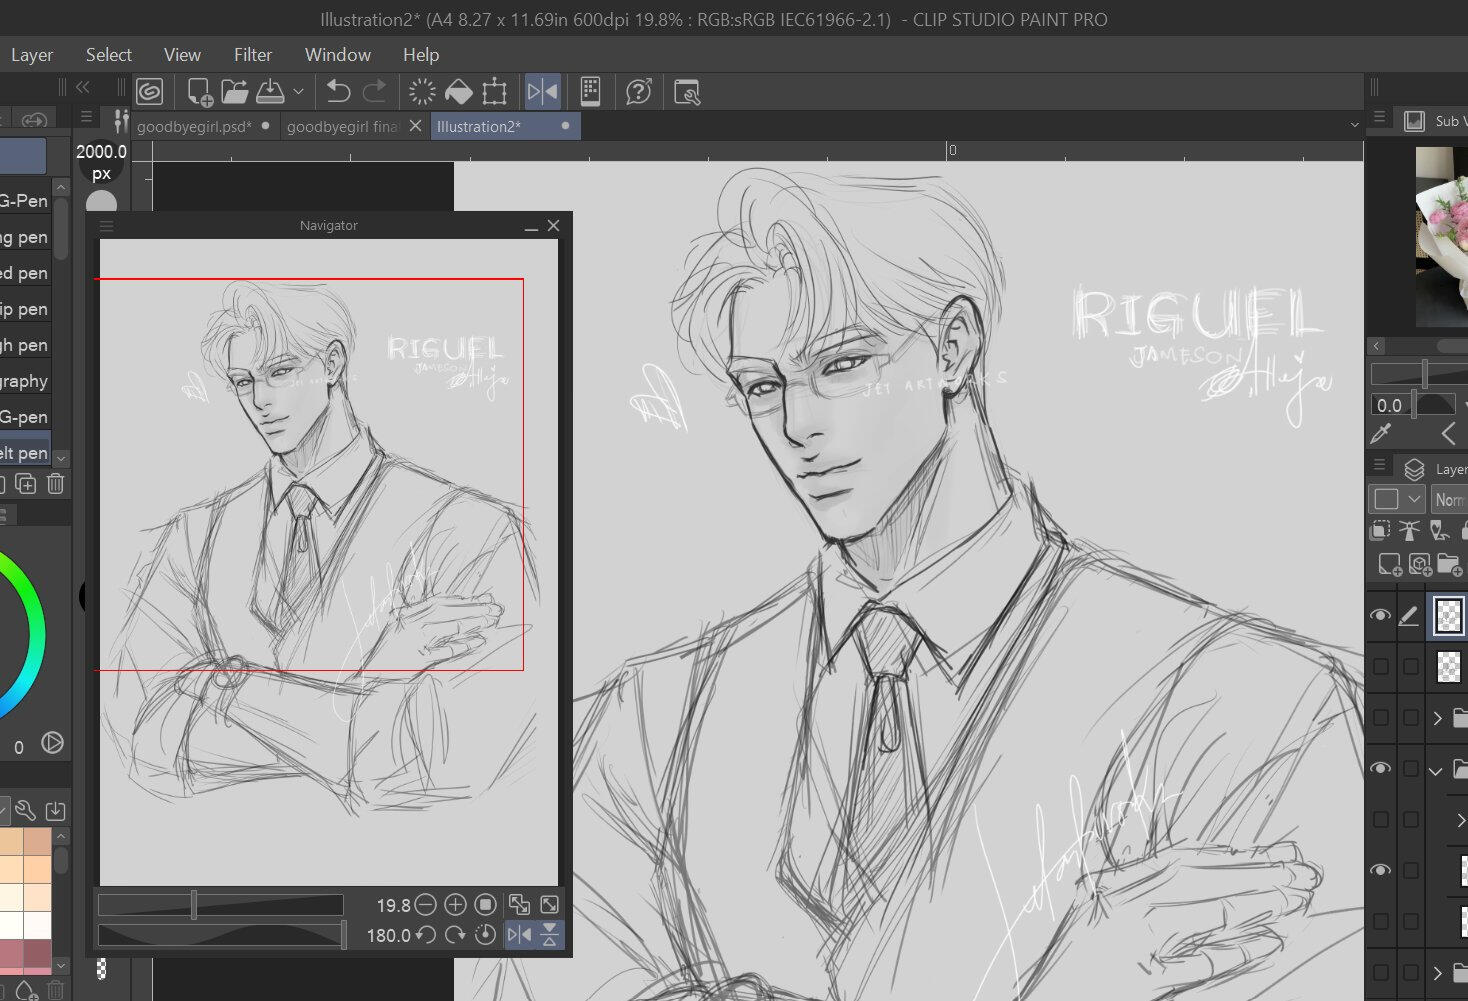Reset rotation in the Navigator
This screenshot has height=1001, width=1468.
485,935
